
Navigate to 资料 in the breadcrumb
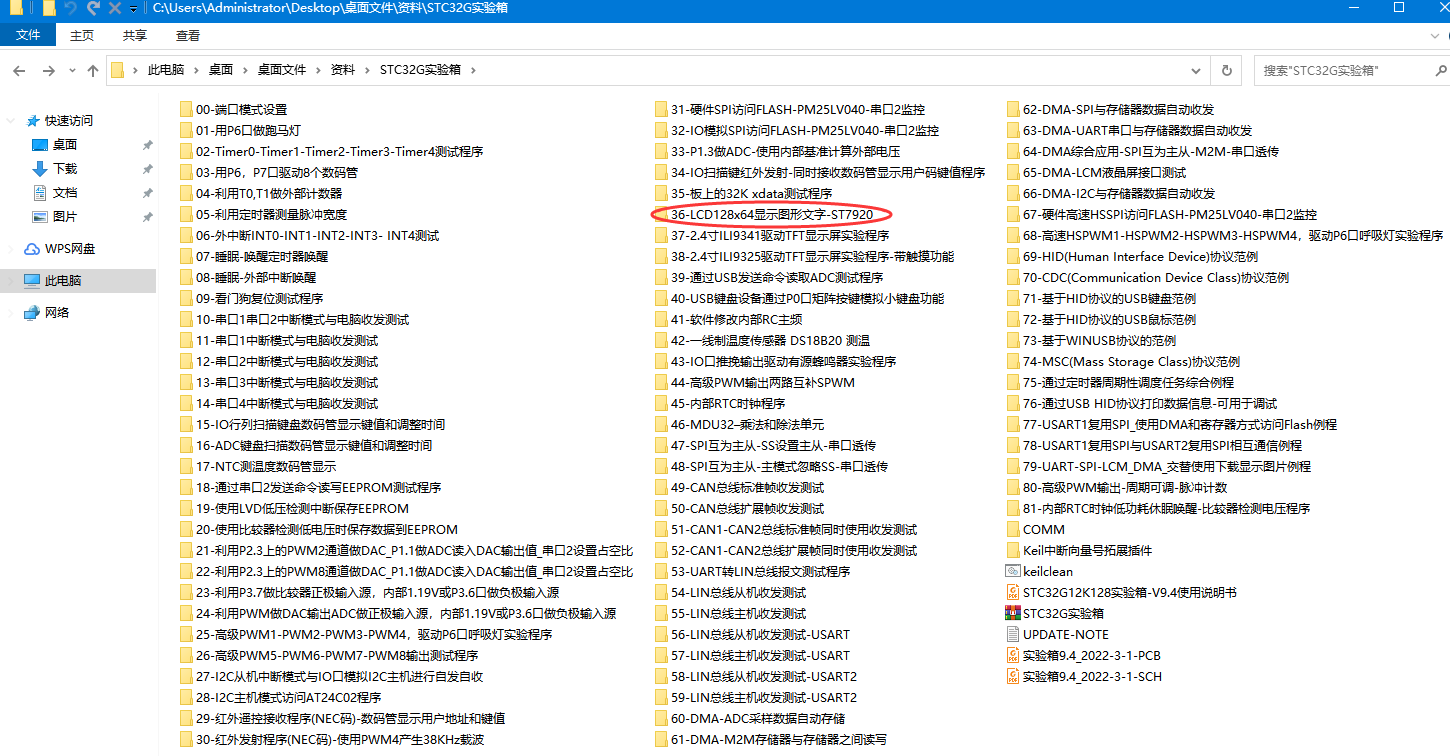pos(343,70)
